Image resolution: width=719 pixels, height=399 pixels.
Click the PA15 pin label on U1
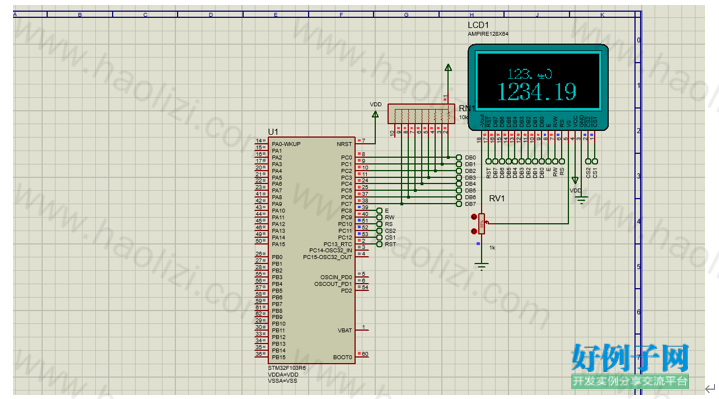coord(278,244)
